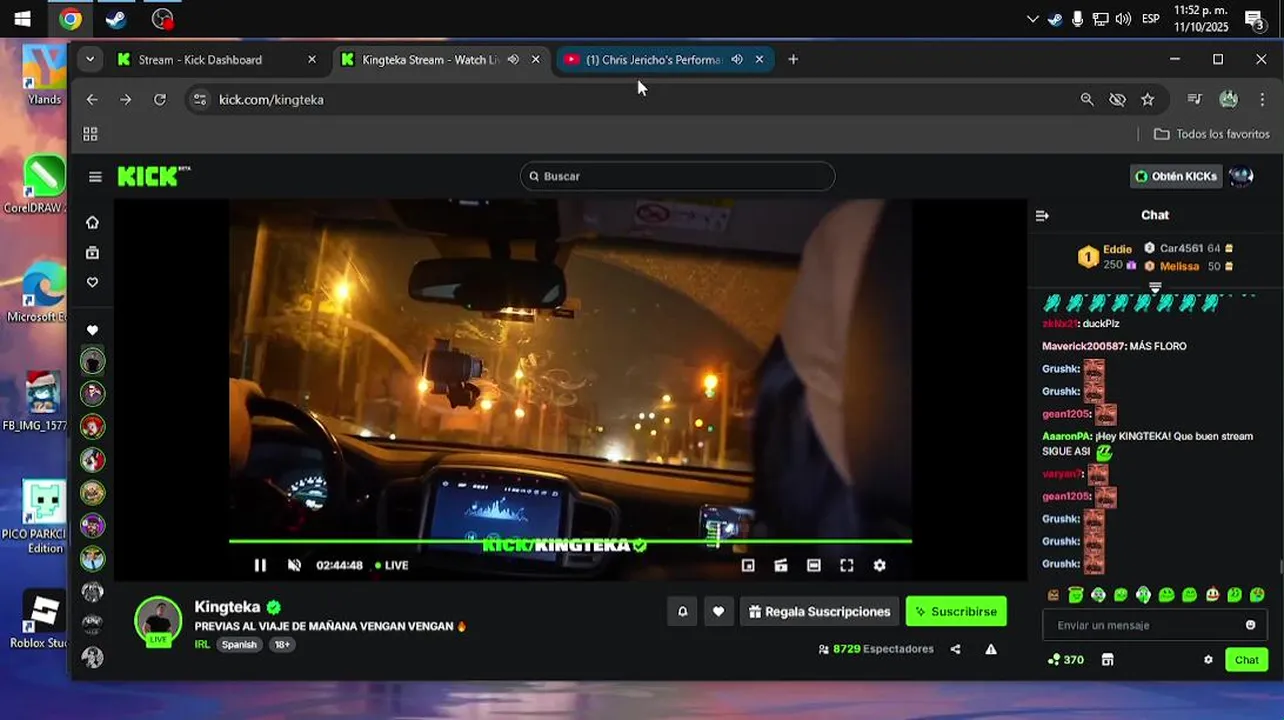
Task: Focus the Buscar search field
Action: click(678, 176)
